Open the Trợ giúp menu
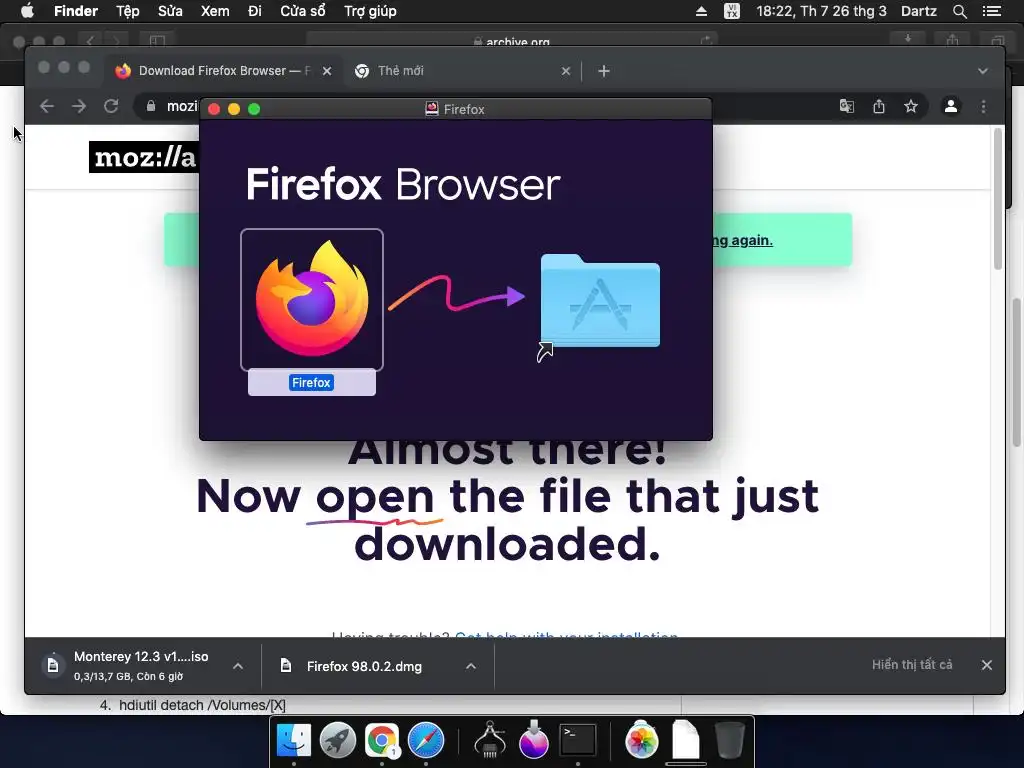 (370, 11)
